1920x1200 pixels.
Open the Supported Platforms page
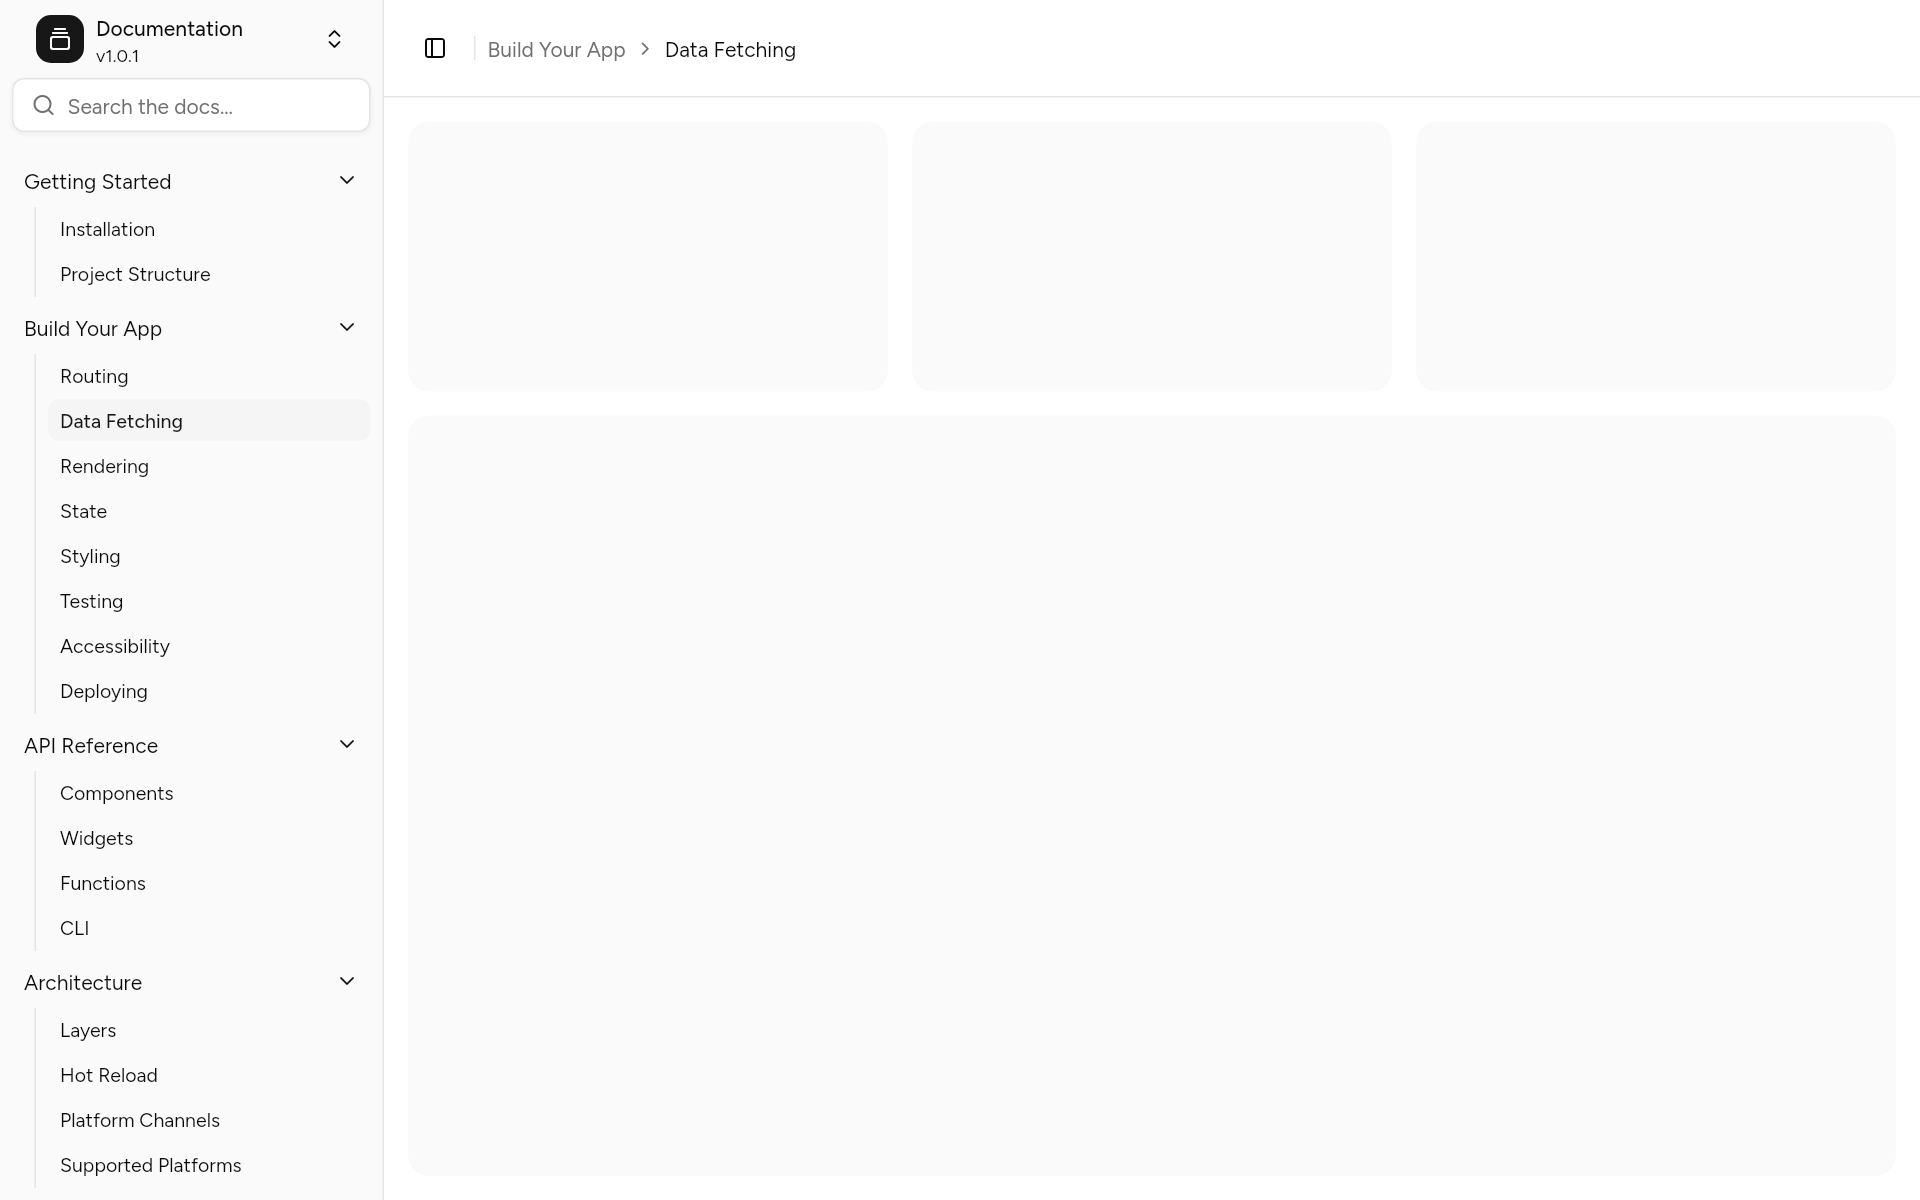pos(209,1165)
